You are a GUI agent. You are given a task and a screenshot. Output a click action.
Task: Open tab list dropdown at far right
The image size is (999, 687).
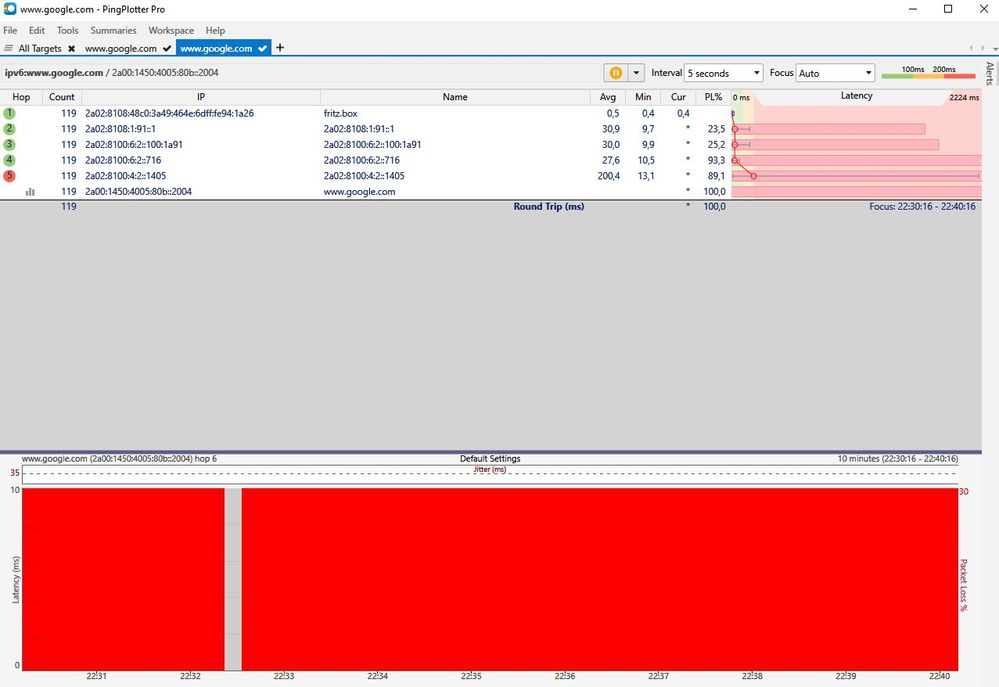coord(995,48)
